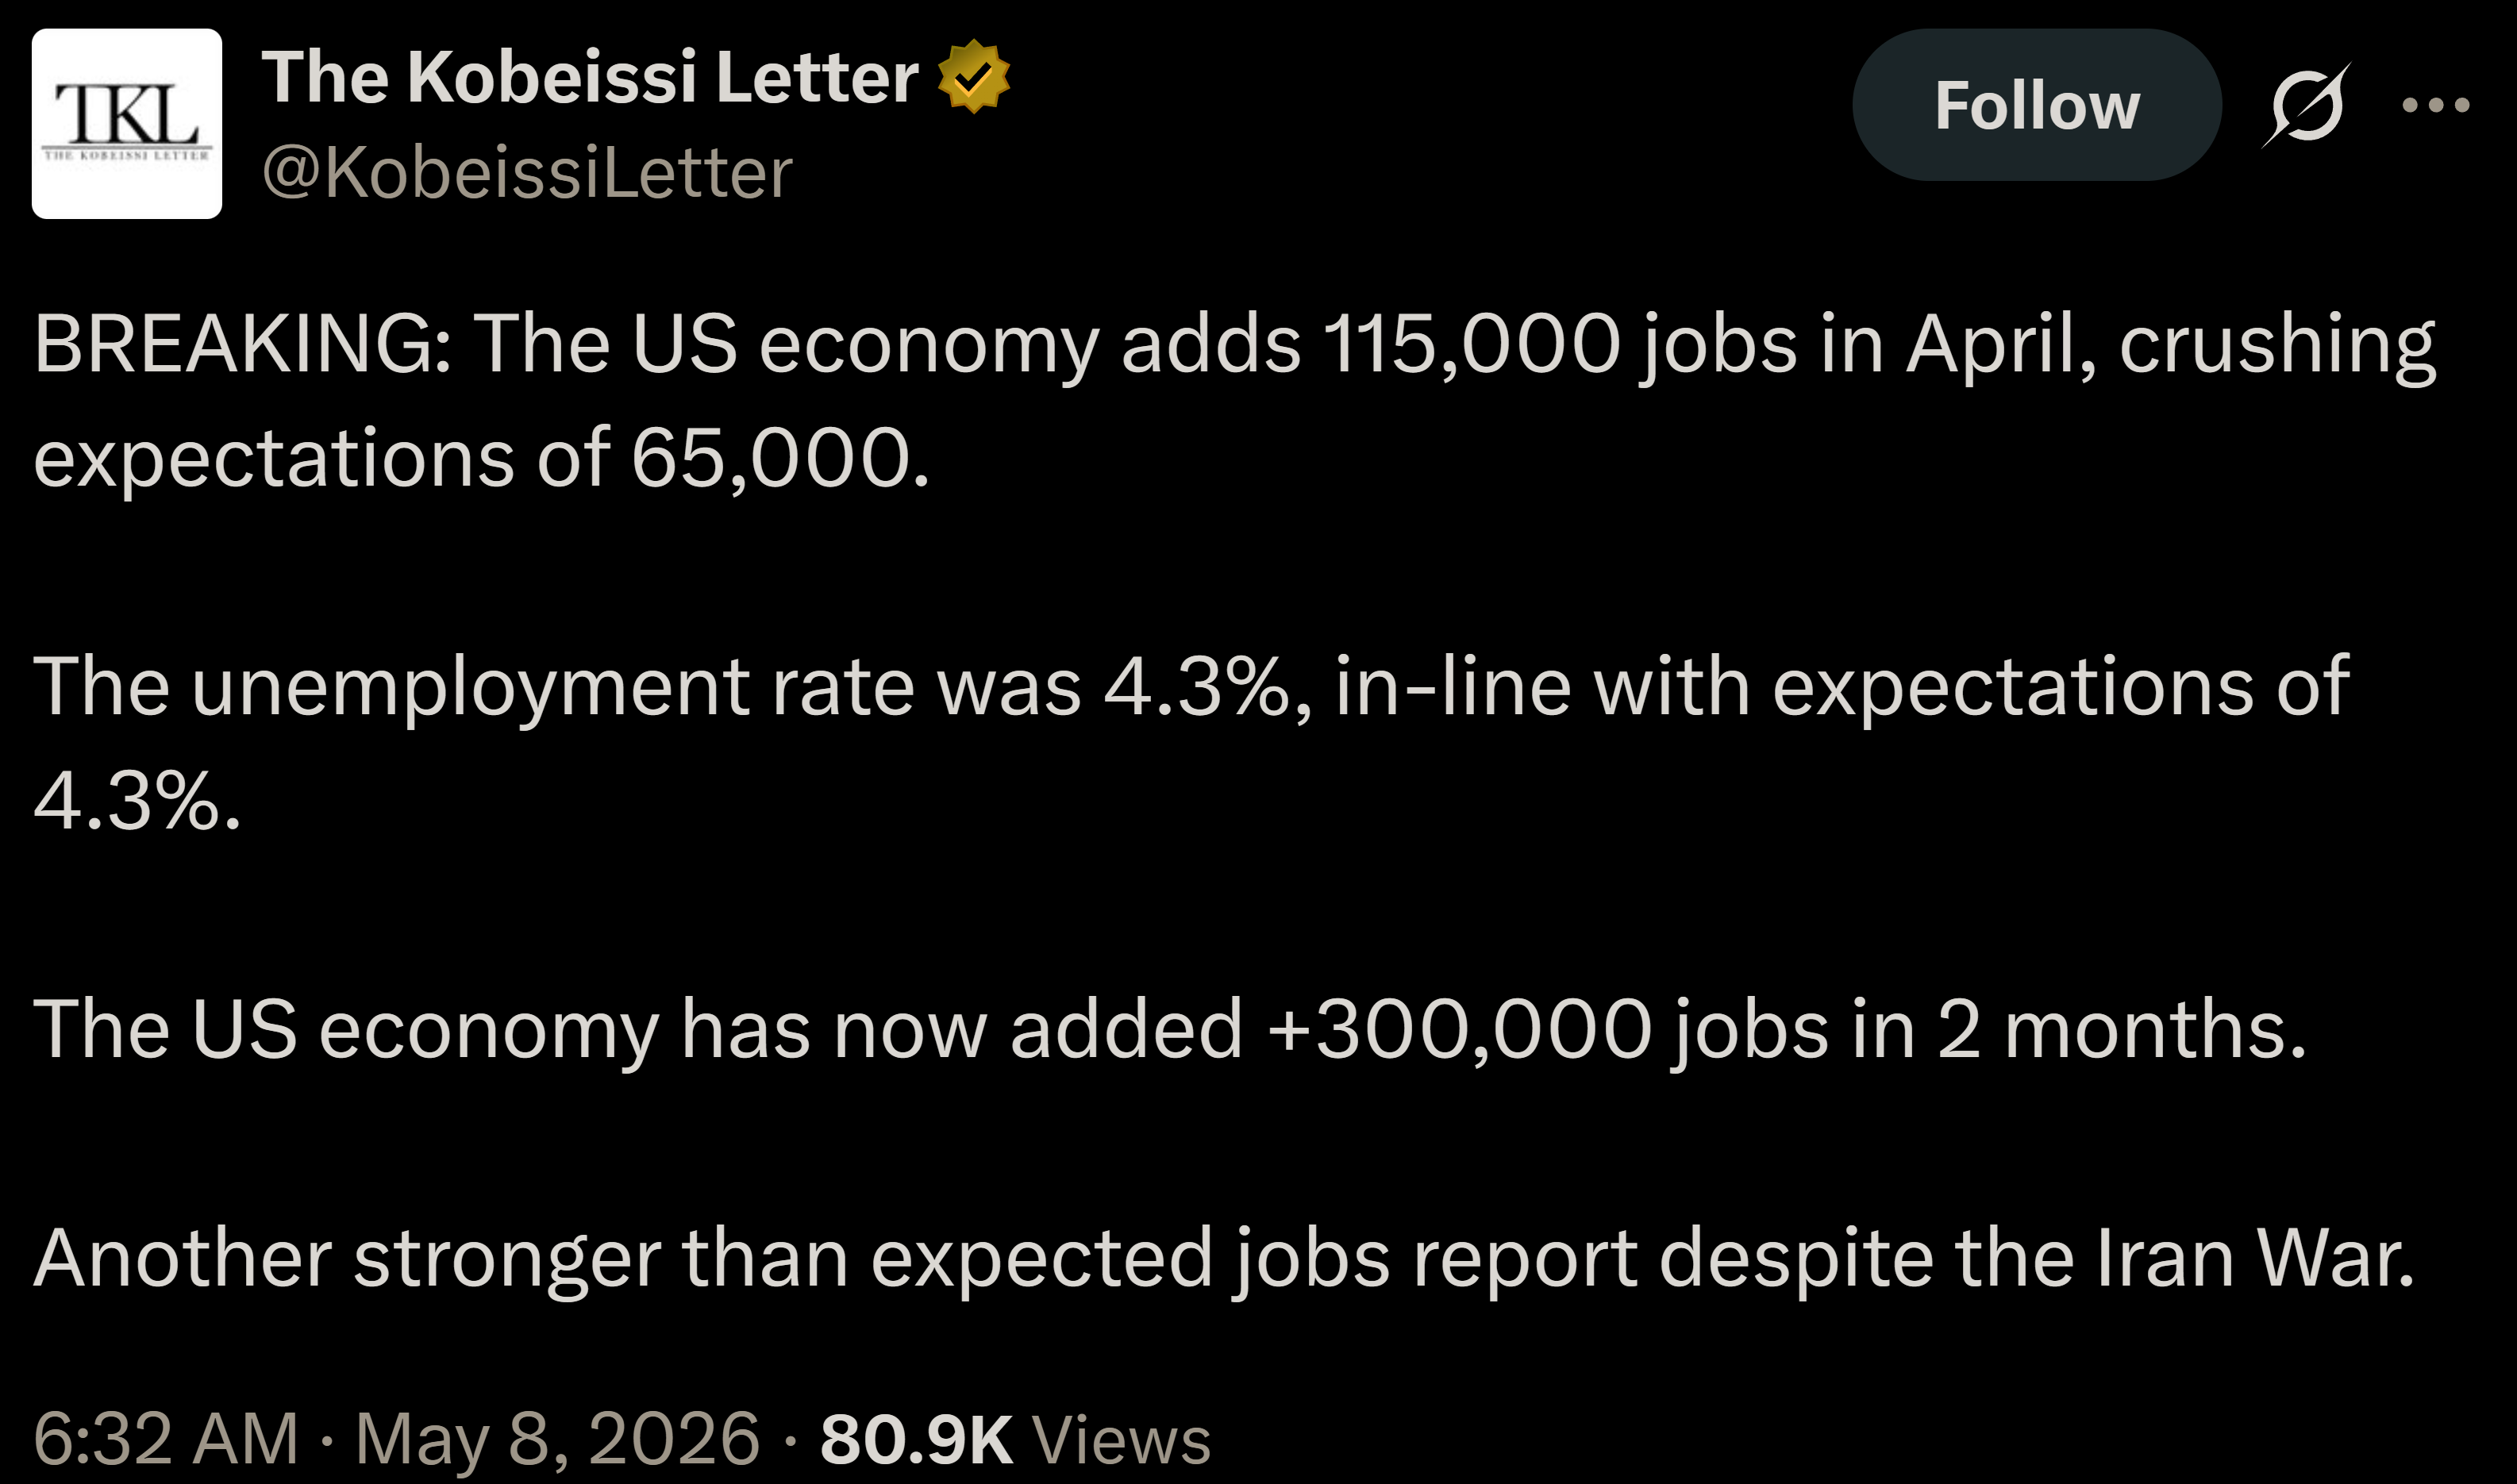
Task: Select the +300,000 jobs figure
Action: coord(1459,1029)
